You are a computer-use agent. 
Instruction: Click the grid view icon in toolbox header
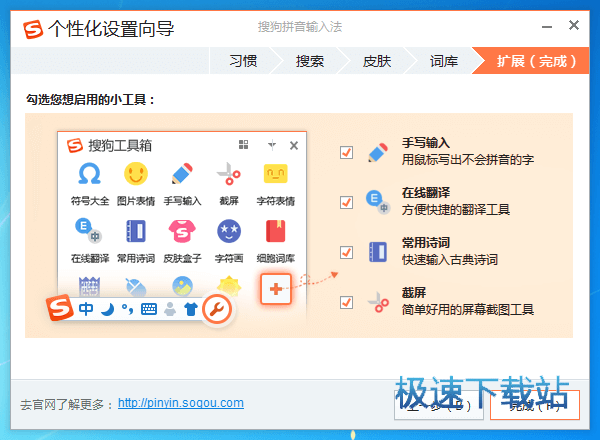click(243, 145)
